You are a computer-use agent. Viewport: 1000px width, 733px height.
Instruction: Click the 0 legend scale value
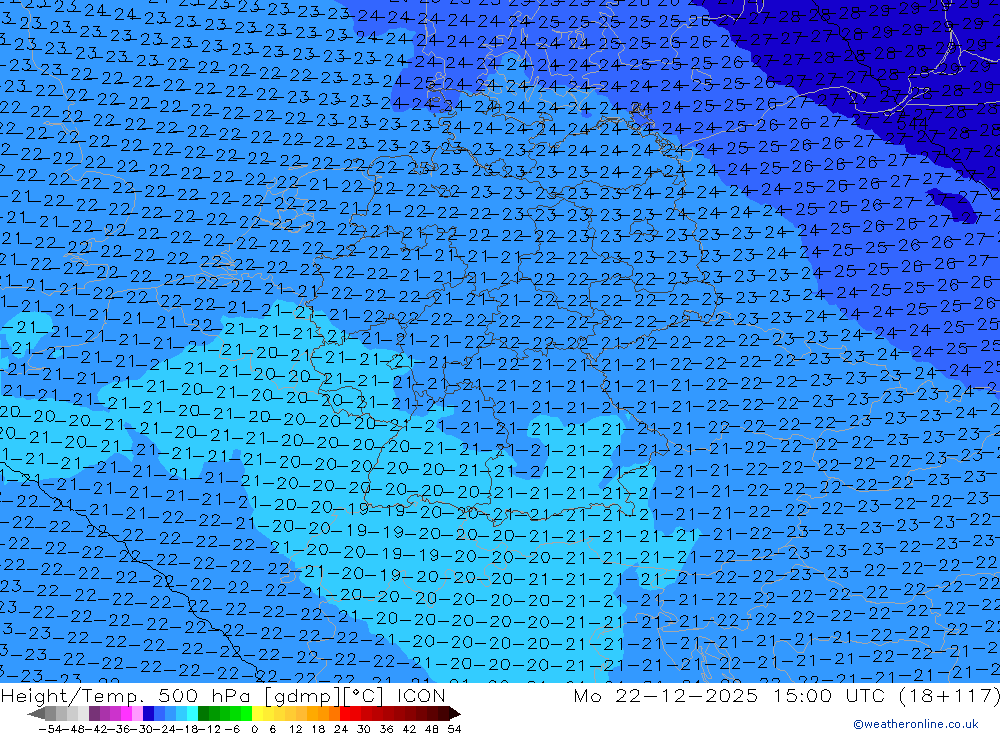tap(254, 729)
